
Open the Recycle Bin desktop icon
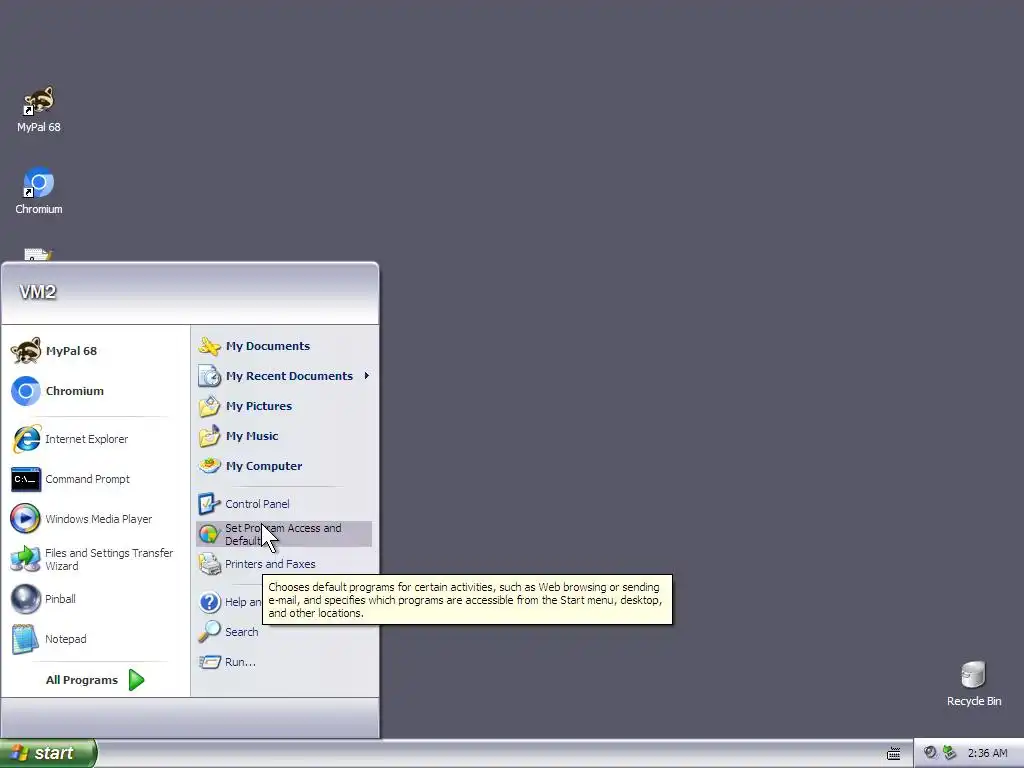tap(973, 675)
